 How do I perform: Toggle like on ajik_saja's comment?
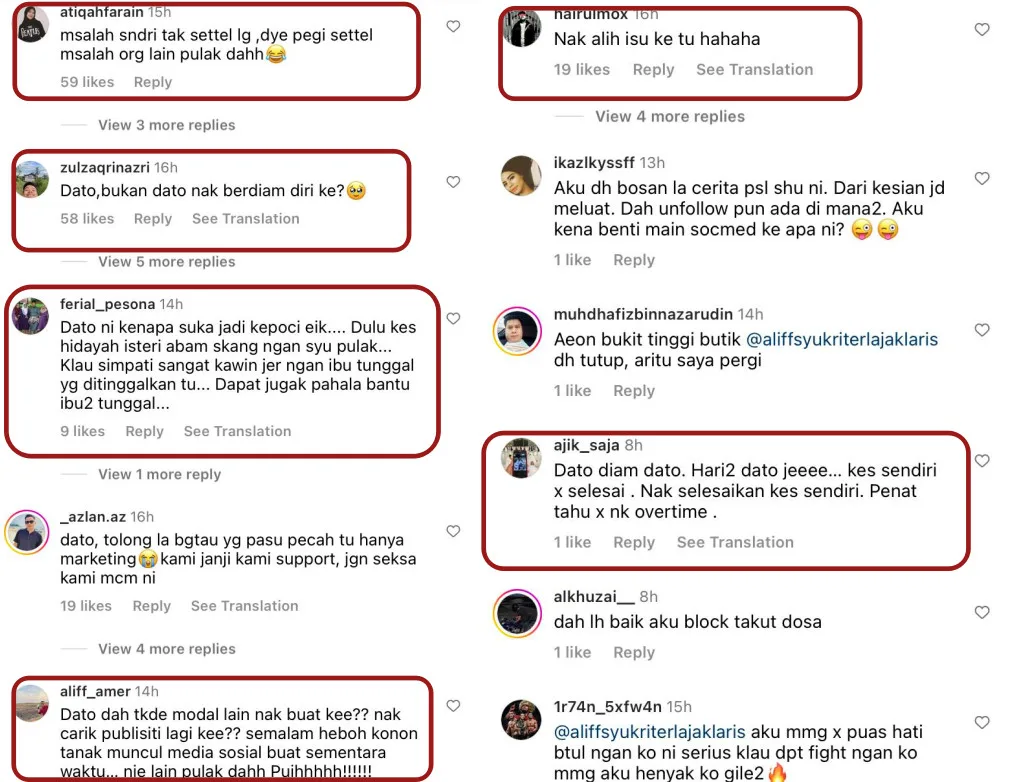tap(982, 461)
